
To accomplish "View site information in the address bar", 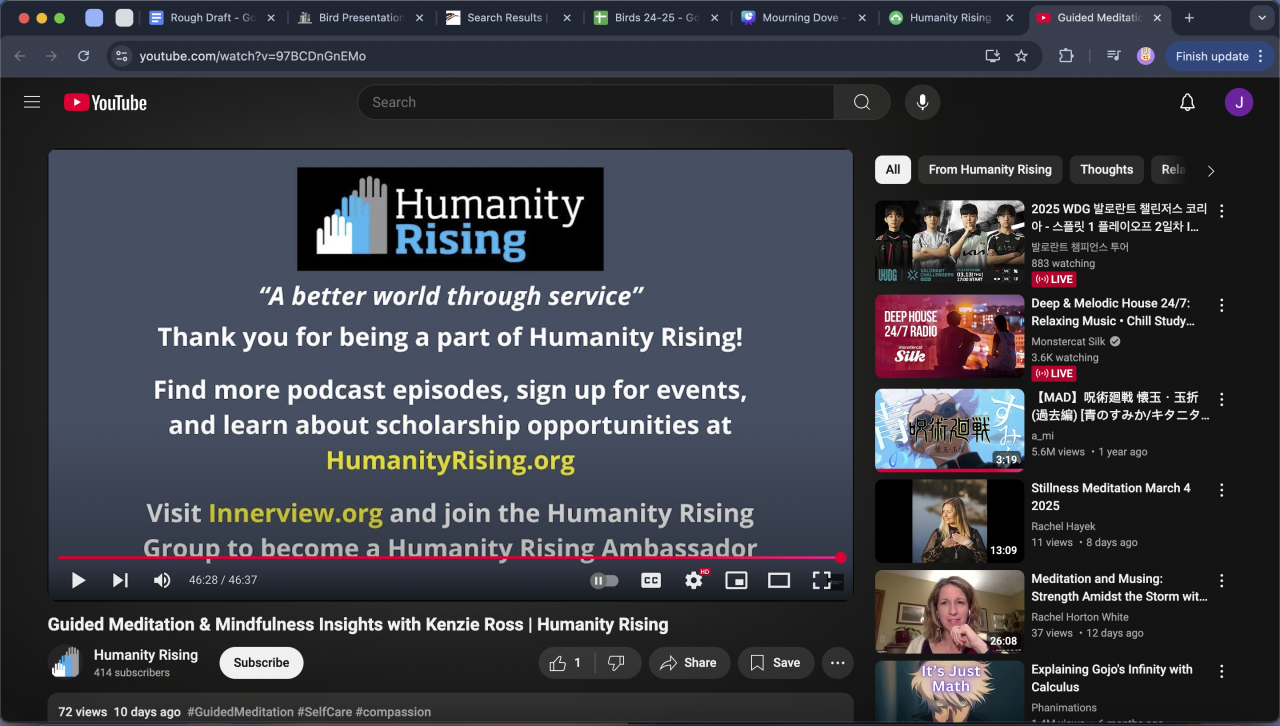I will 121,56.
